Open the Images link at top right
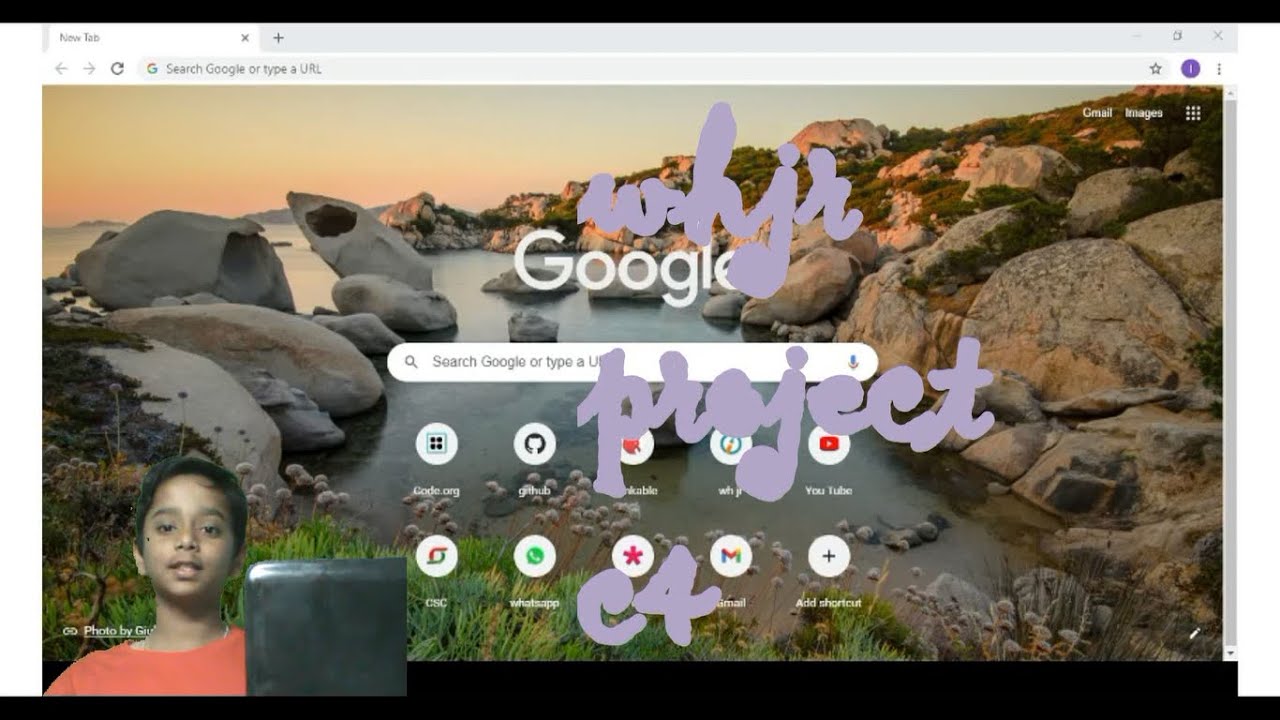 pyautogui.click(x=1144, y=113)
